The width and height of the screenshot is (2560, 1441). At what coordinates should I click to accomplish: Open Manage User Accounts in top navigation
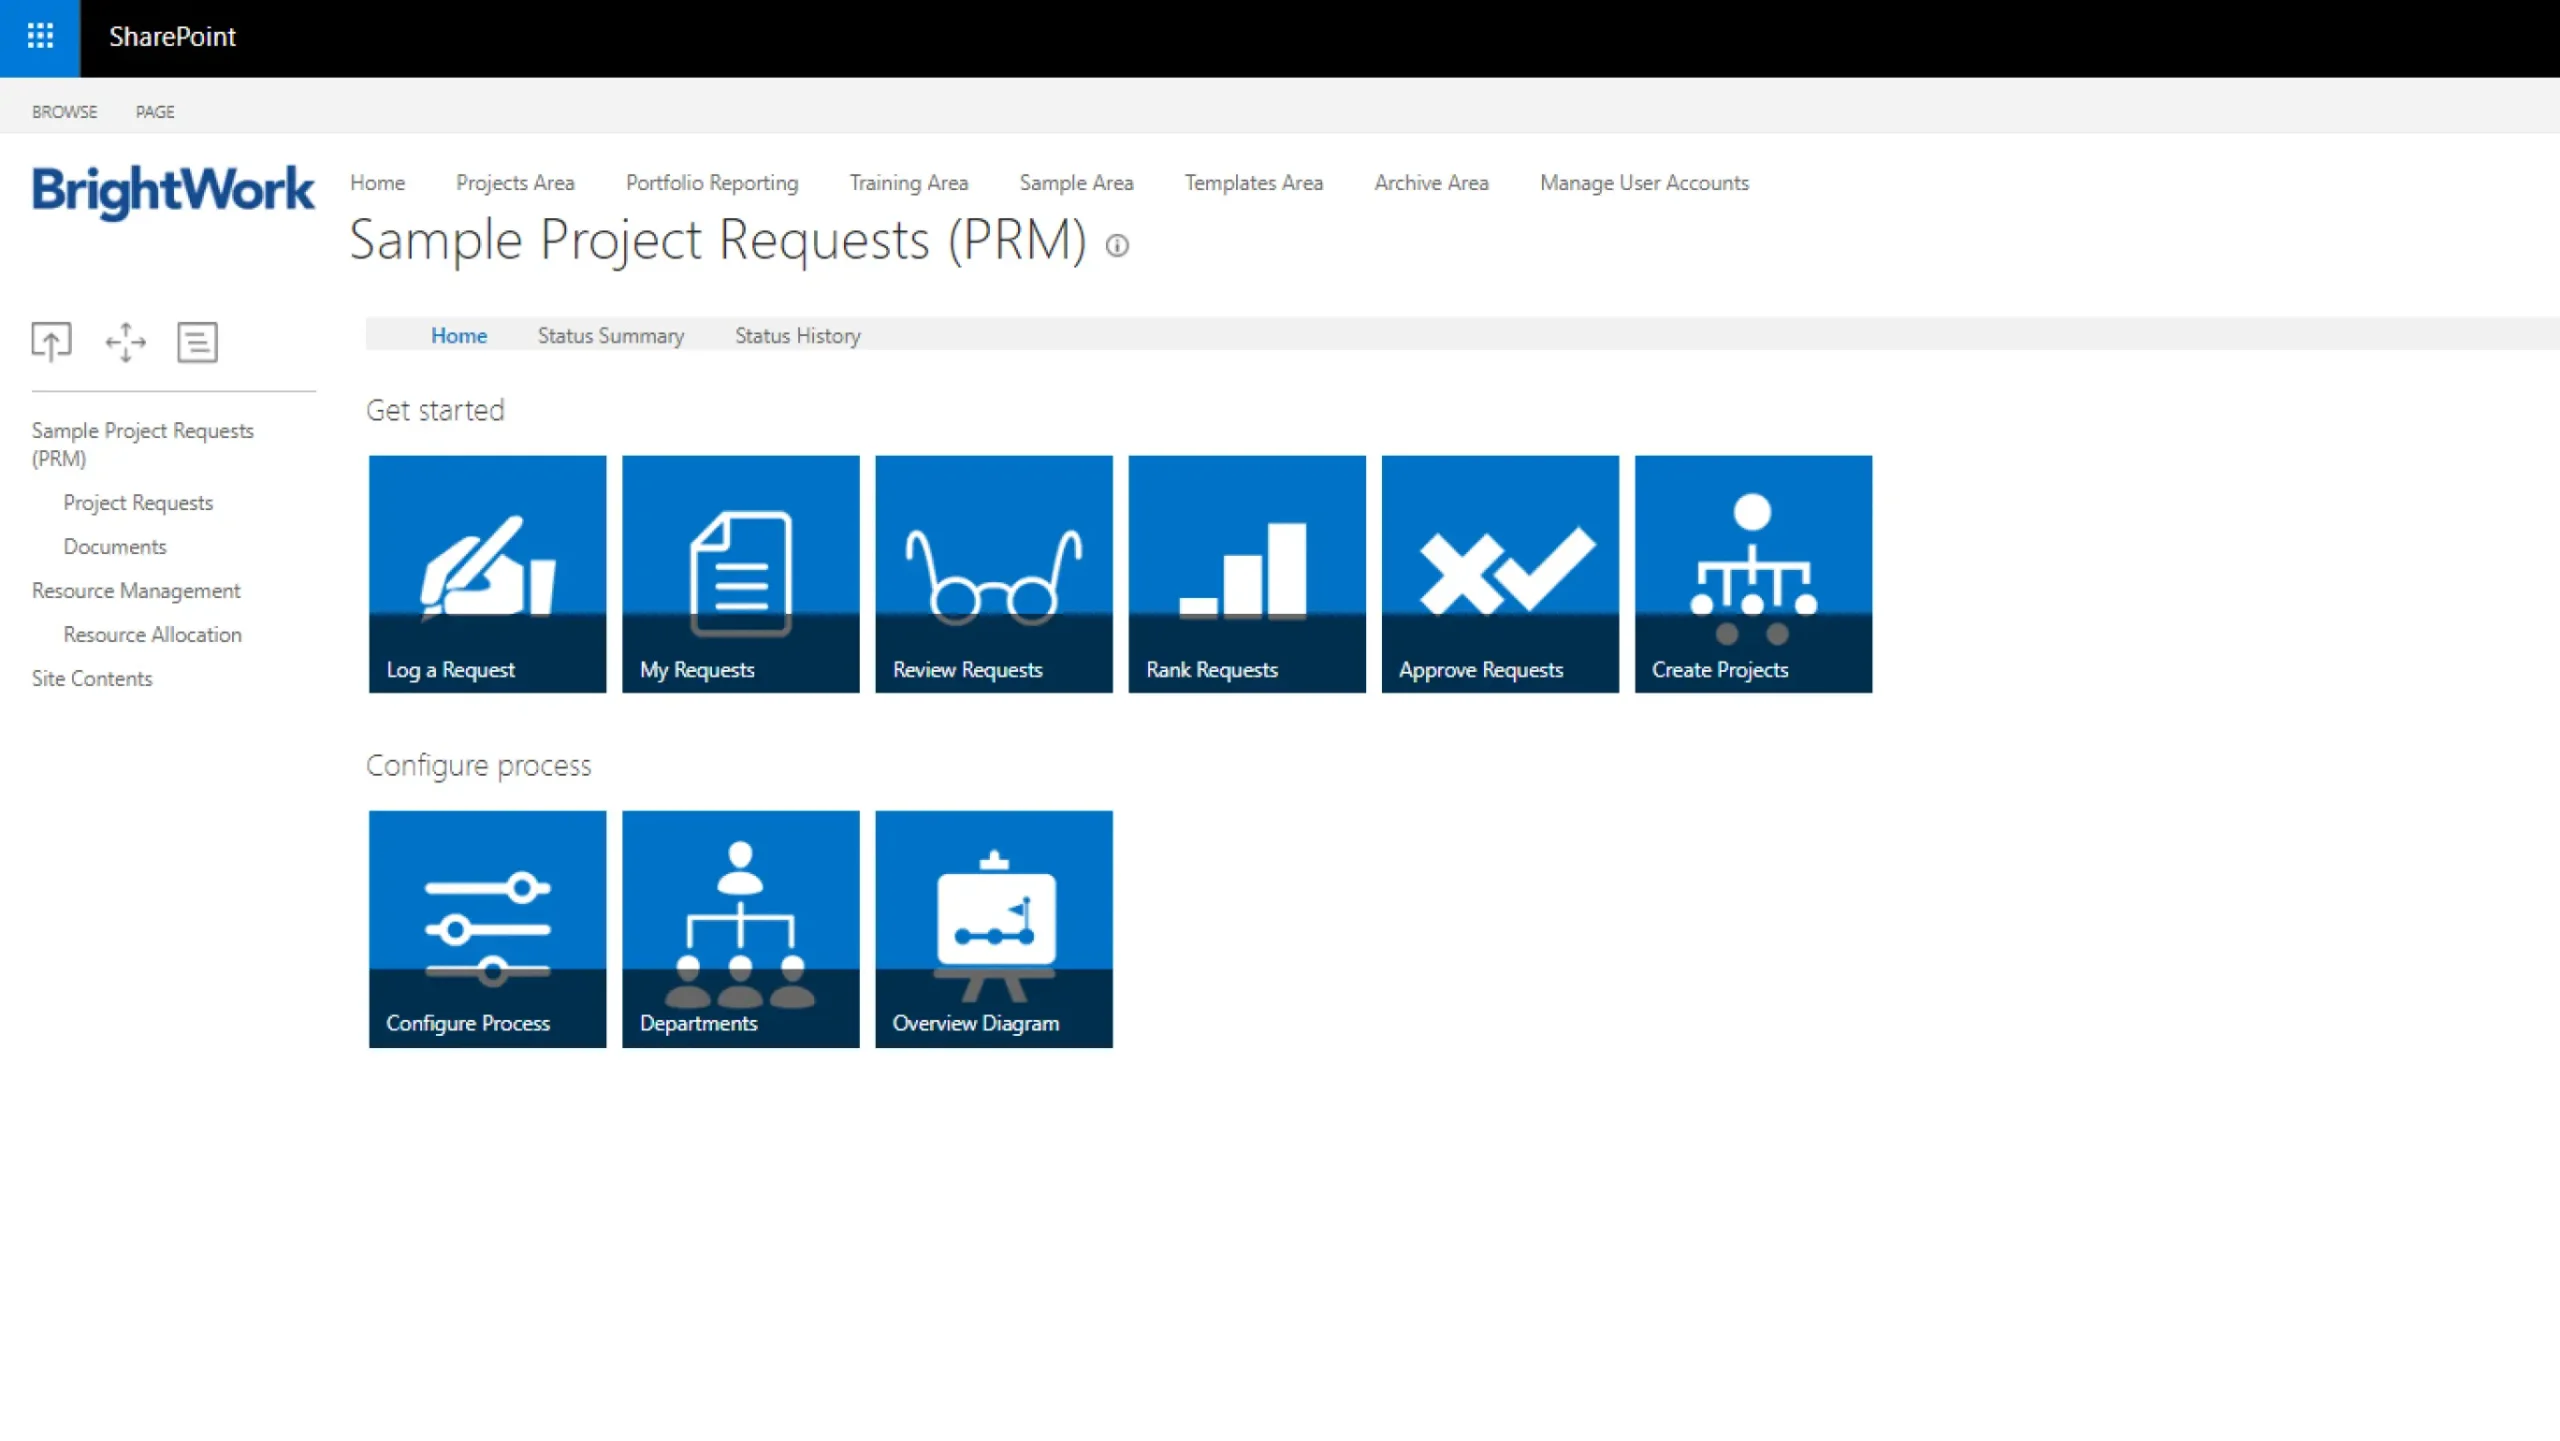click(x=1644, y=183)
